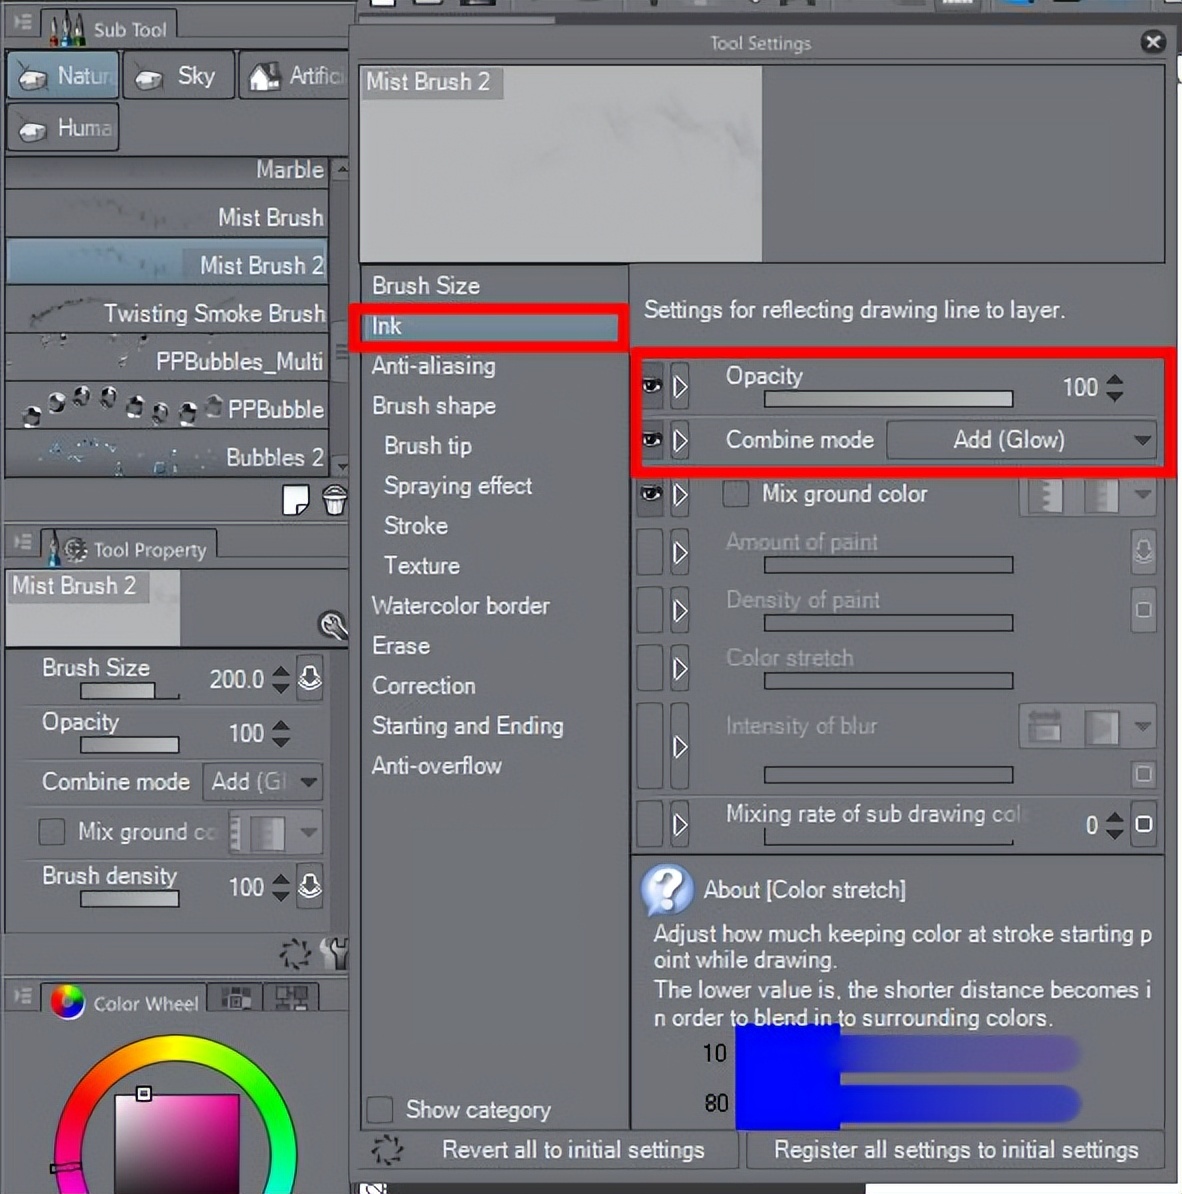Open dropdown arrow at end of Mix ground color row
1182x1194 pixels.
pyautogui.click(x=1142, y=495)
